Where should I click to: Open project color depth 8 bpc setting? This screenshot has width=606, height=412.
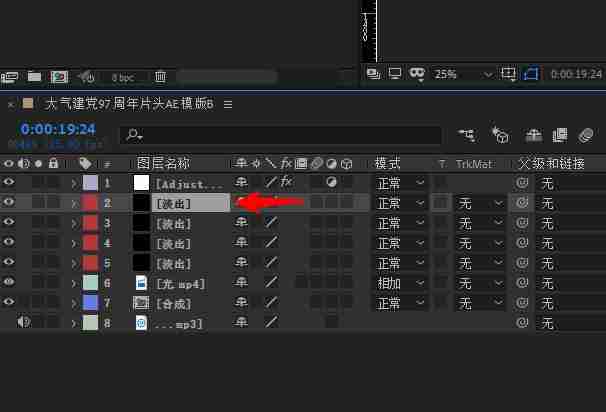click(123, 78)
